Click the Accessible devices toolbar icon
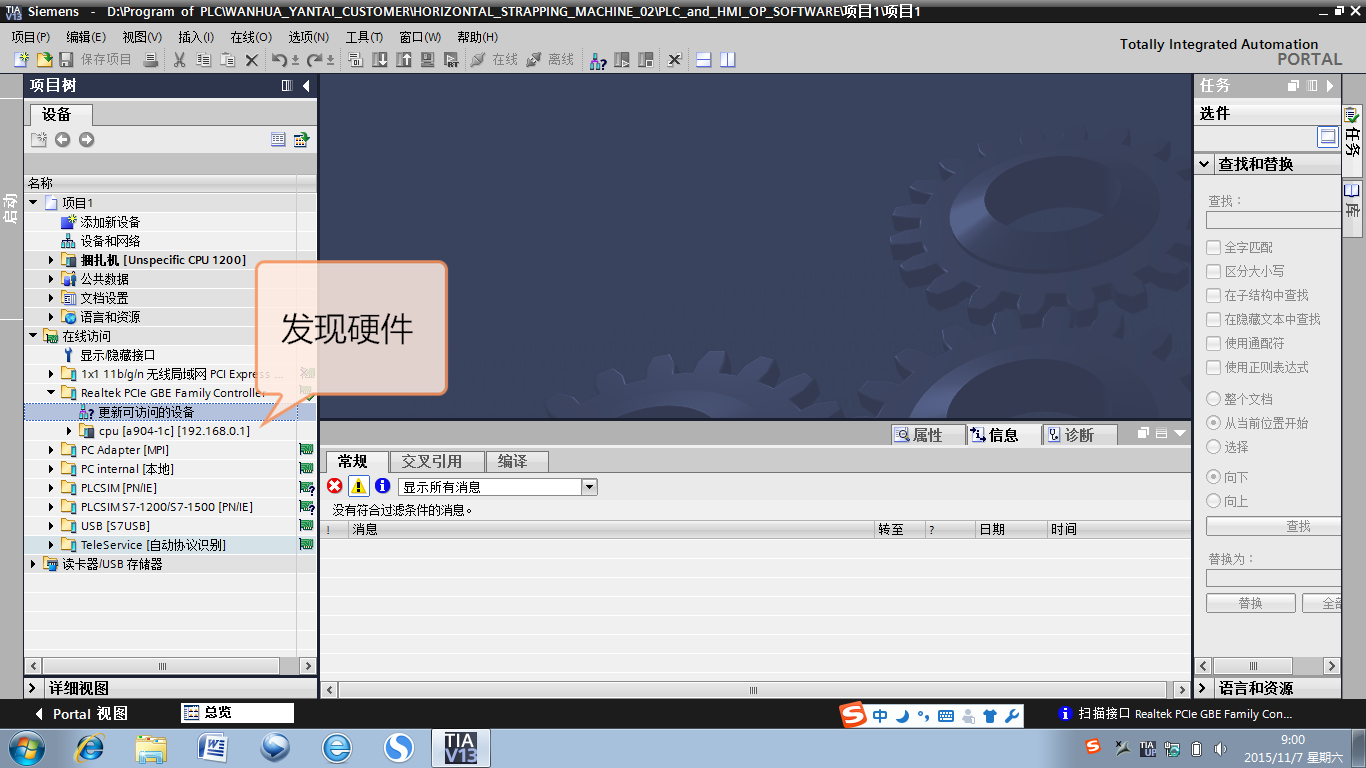Image resolution: width=1366 pixels, height=768 pixels. (598, 60)
